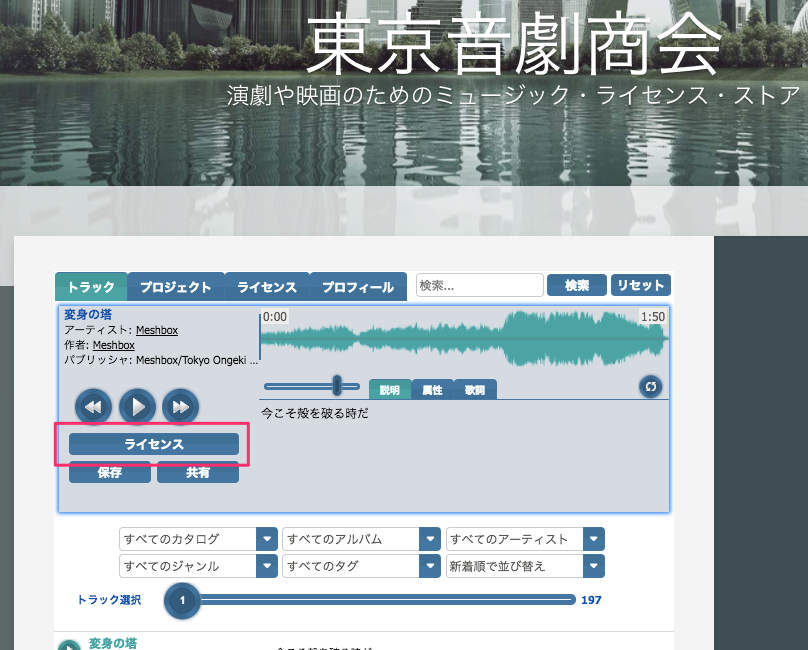Play the track 変身の塔

coord(137,407)
